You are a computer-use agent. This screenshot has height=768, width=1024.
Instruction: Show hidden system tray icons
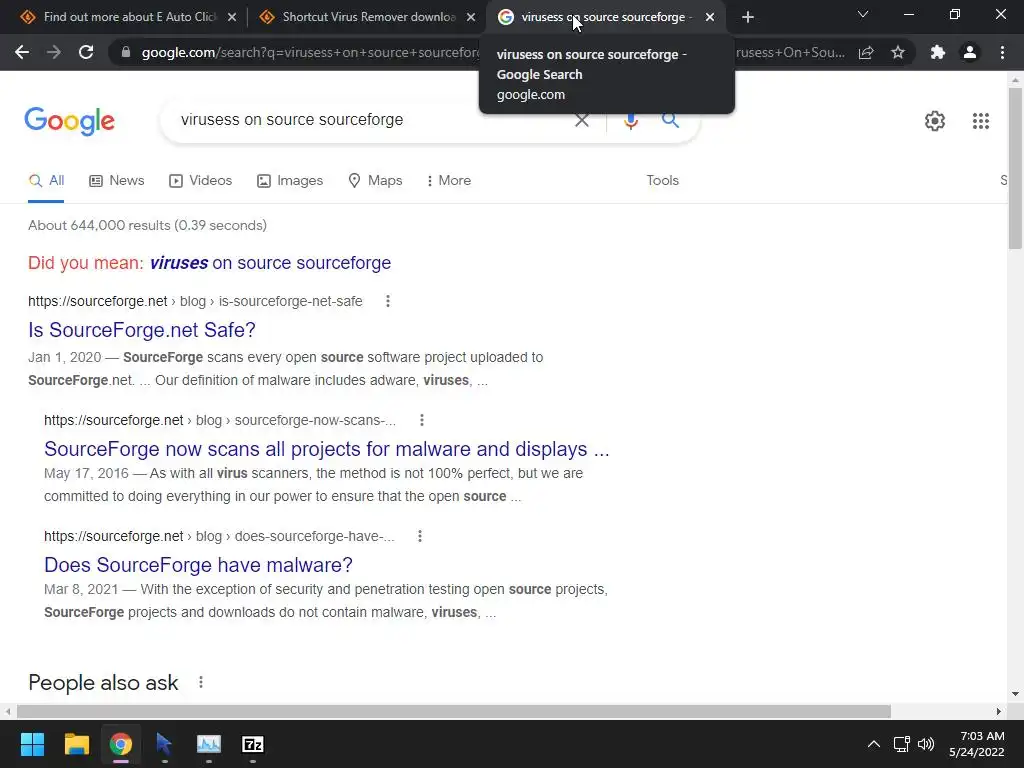pos(873,744)
